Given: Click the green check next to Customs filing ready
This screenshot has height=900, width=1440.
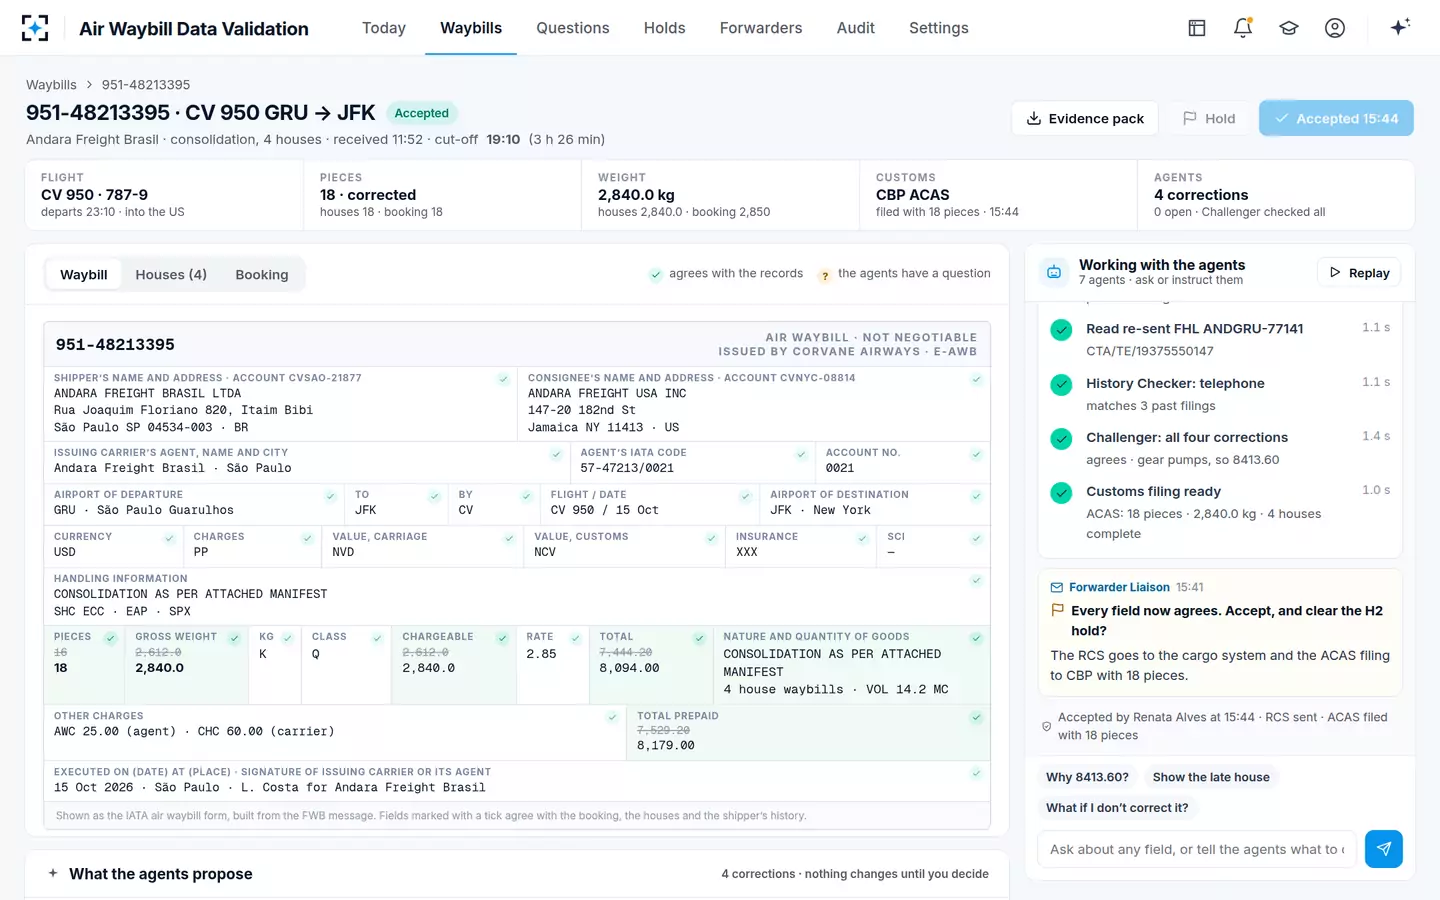Looking at the screenshot, I should tap(1062, 493).
